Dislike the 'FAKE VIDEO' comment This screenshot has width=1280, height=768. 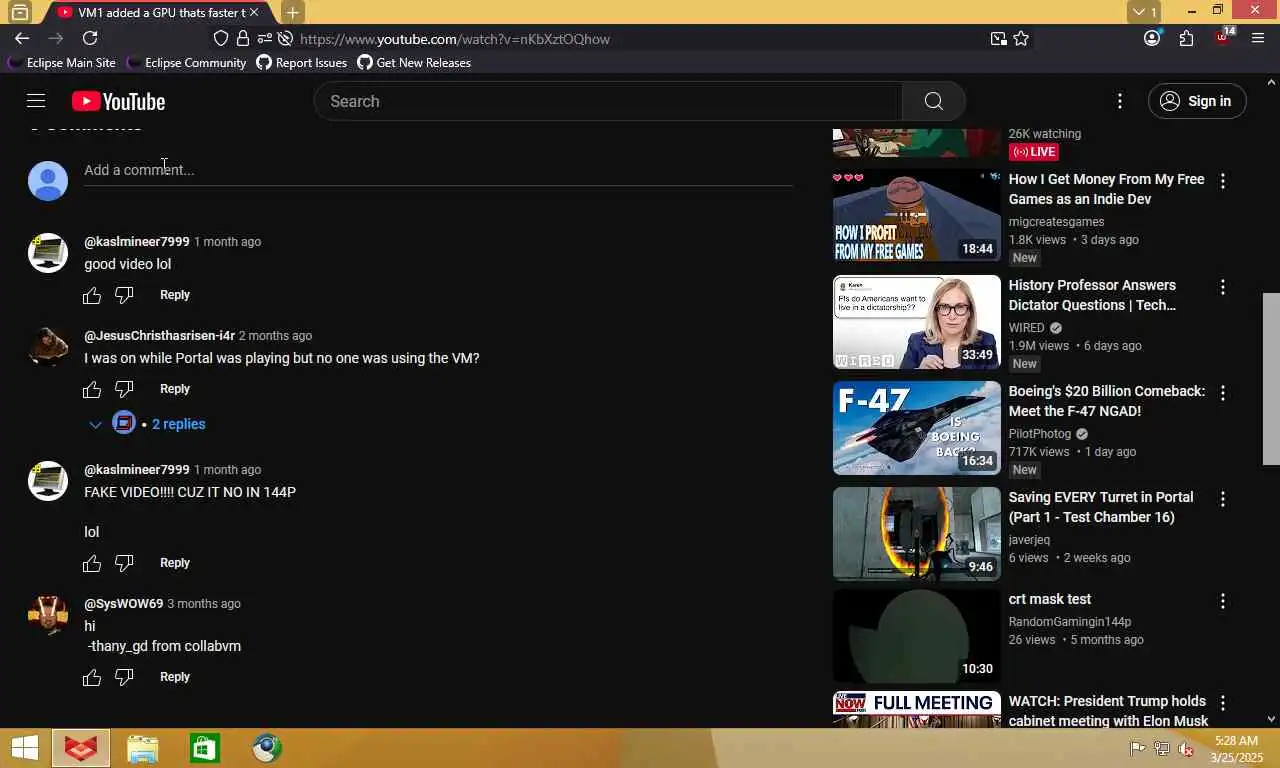(x=124, y=563)
